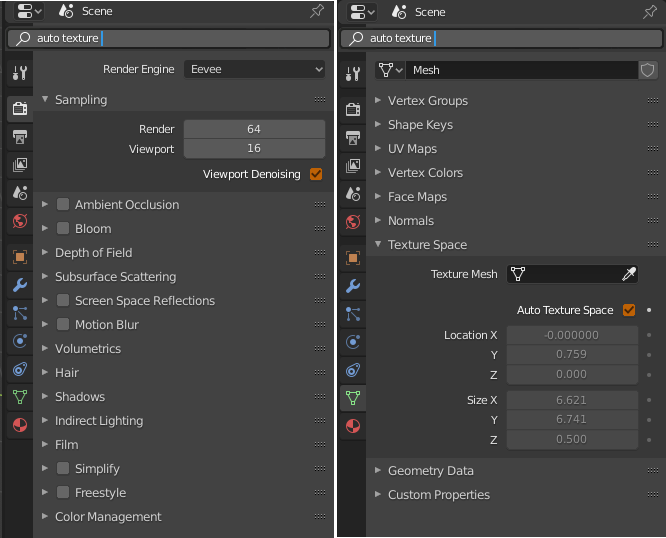The image size is (666, 538).
Task: Expand Volumetrics panel
Action: pyautogui.click(x=183, y=349)
